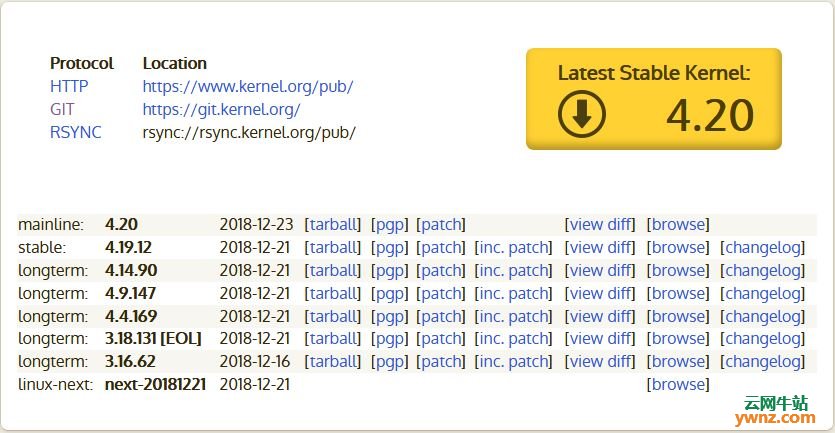Viewport: 835px width, 433px height.
Task: Open patch for longterm 4.4.169
Action: (x=441, y=316)
